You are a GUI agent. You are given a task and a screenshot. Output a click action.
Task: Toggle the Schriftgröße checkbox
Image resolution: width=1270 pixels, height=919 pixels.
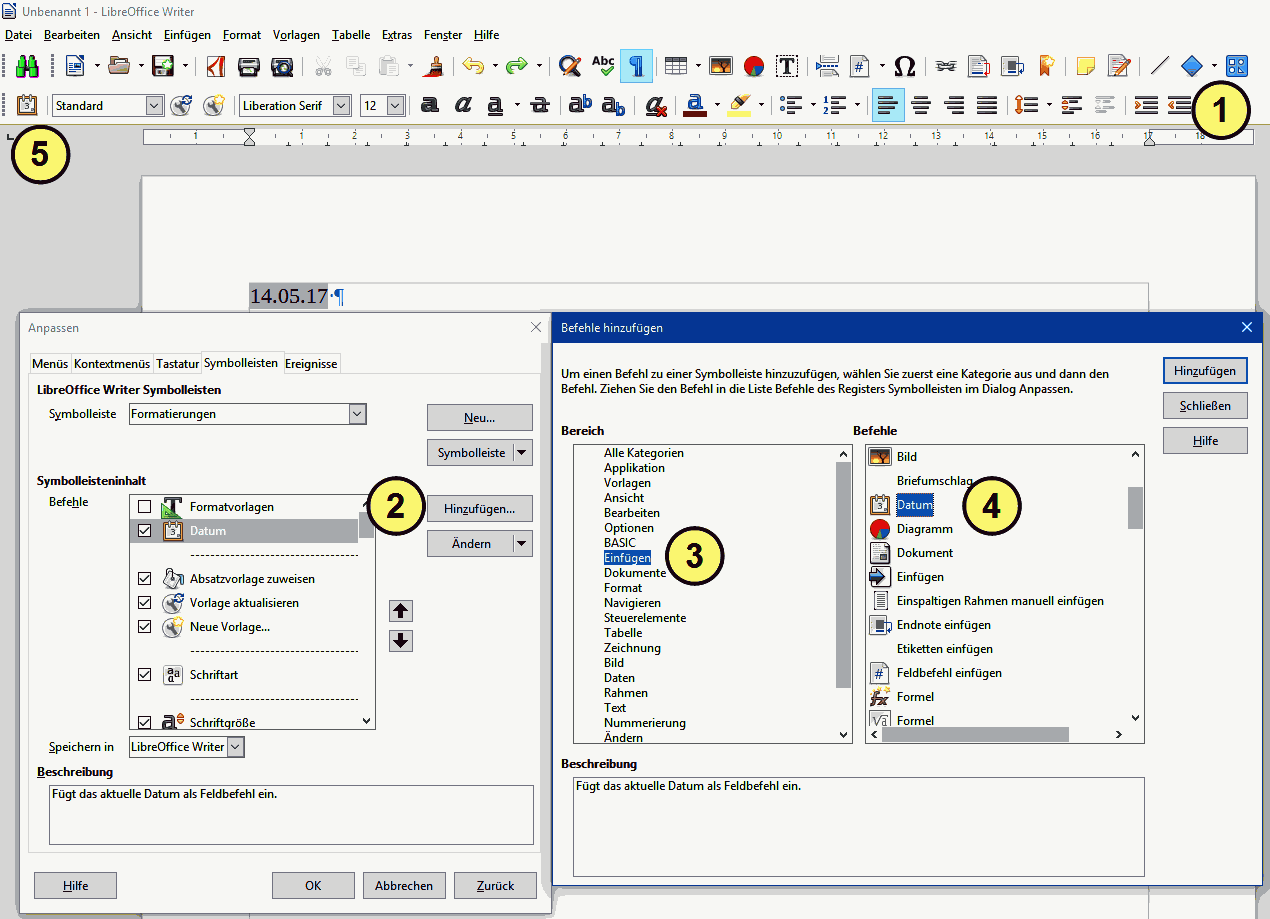coord(145,721)
